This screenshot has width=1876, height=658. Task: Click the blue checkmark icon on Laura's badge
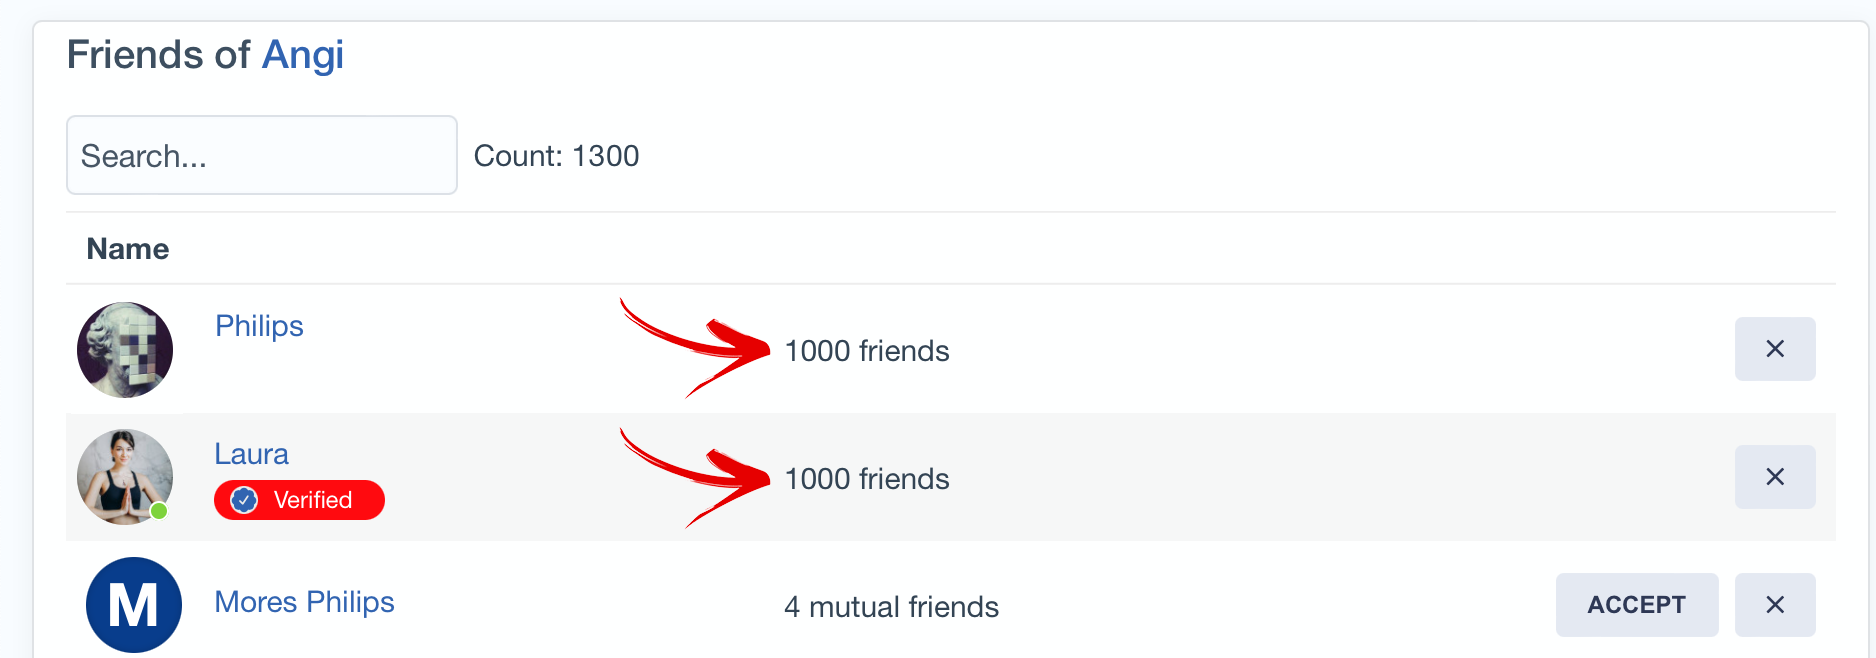pos(244,500)
